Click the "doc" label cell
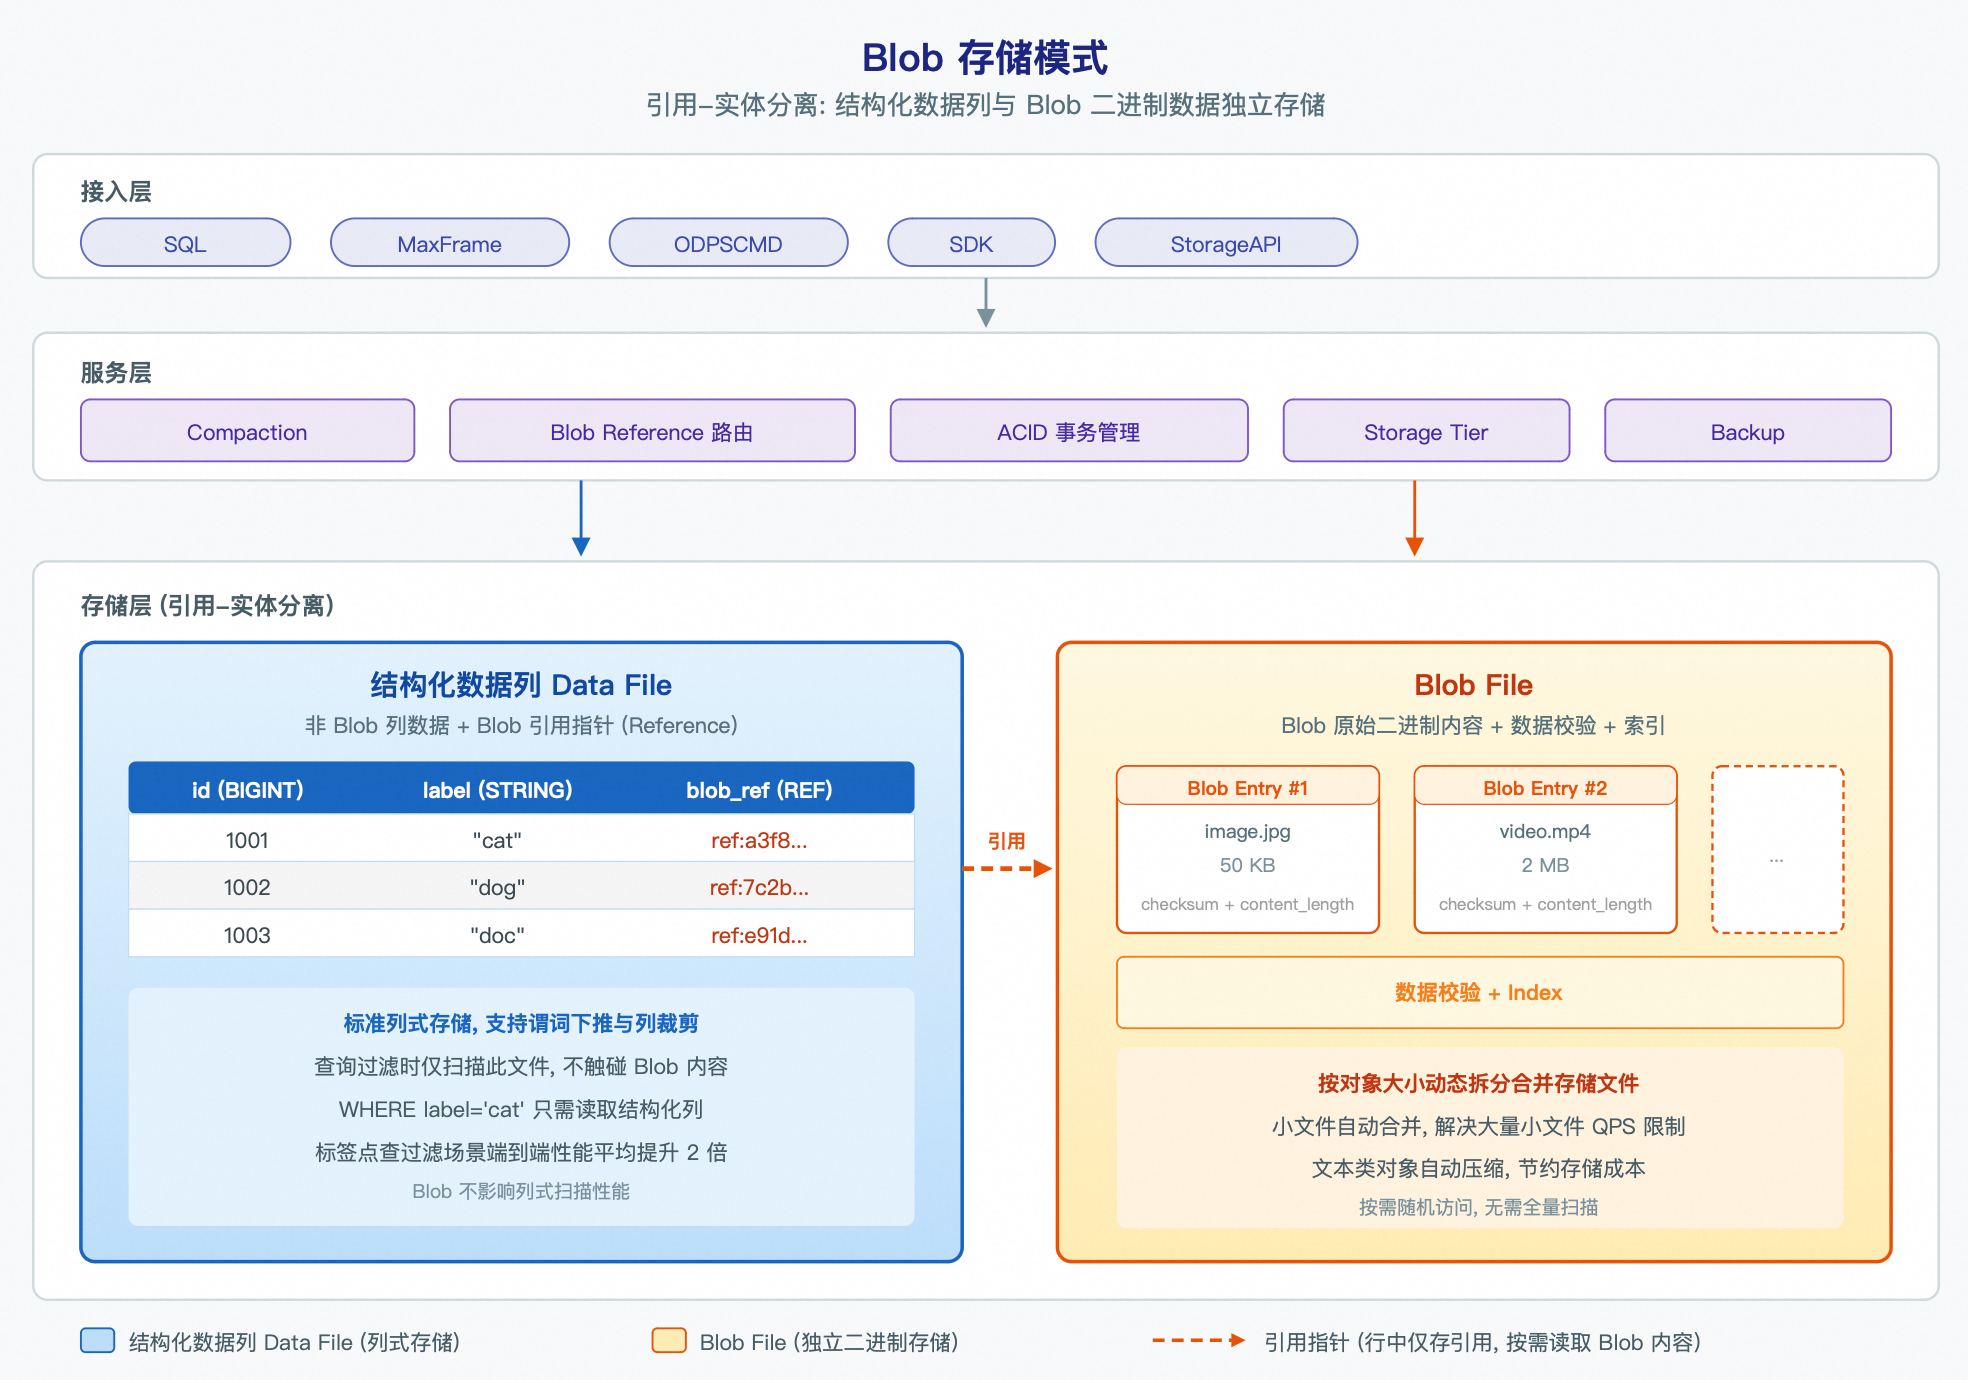 [497, 934]
